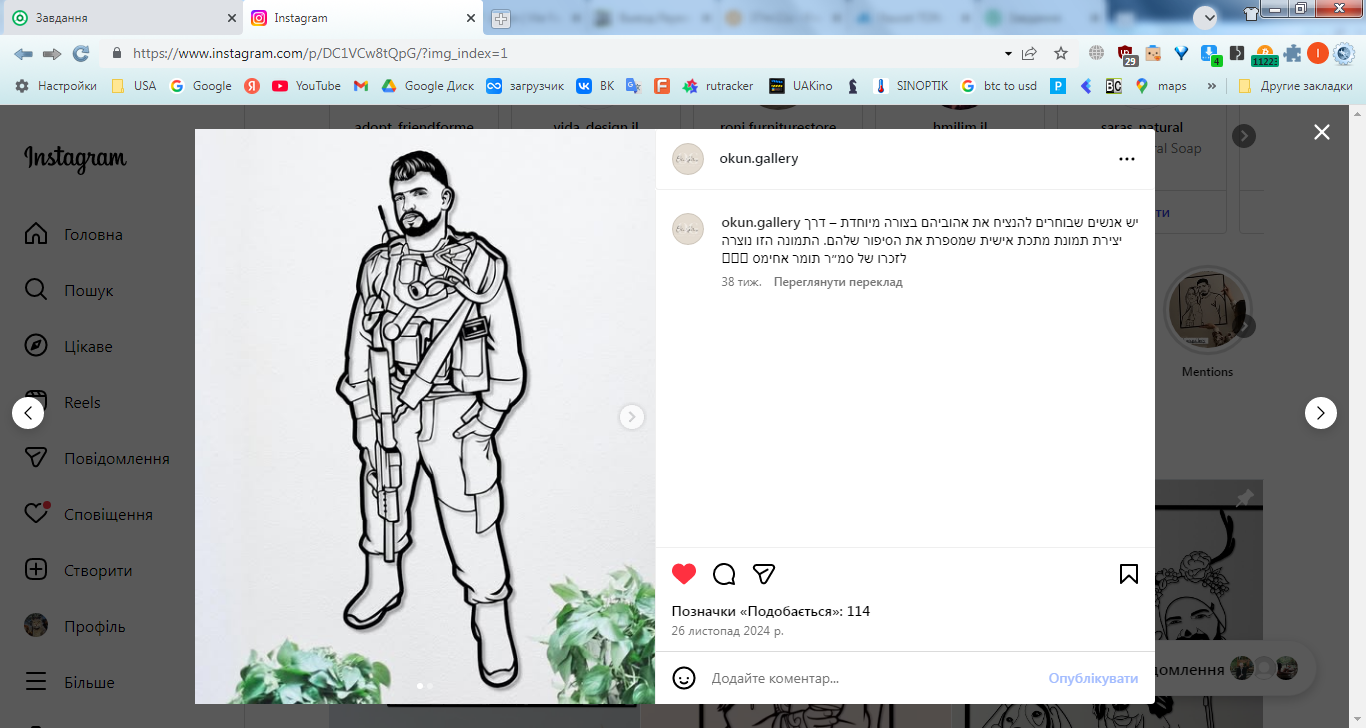Select Створити in sidebar
The width and height of the screenshot is (1366, 728).
(78, 571)
